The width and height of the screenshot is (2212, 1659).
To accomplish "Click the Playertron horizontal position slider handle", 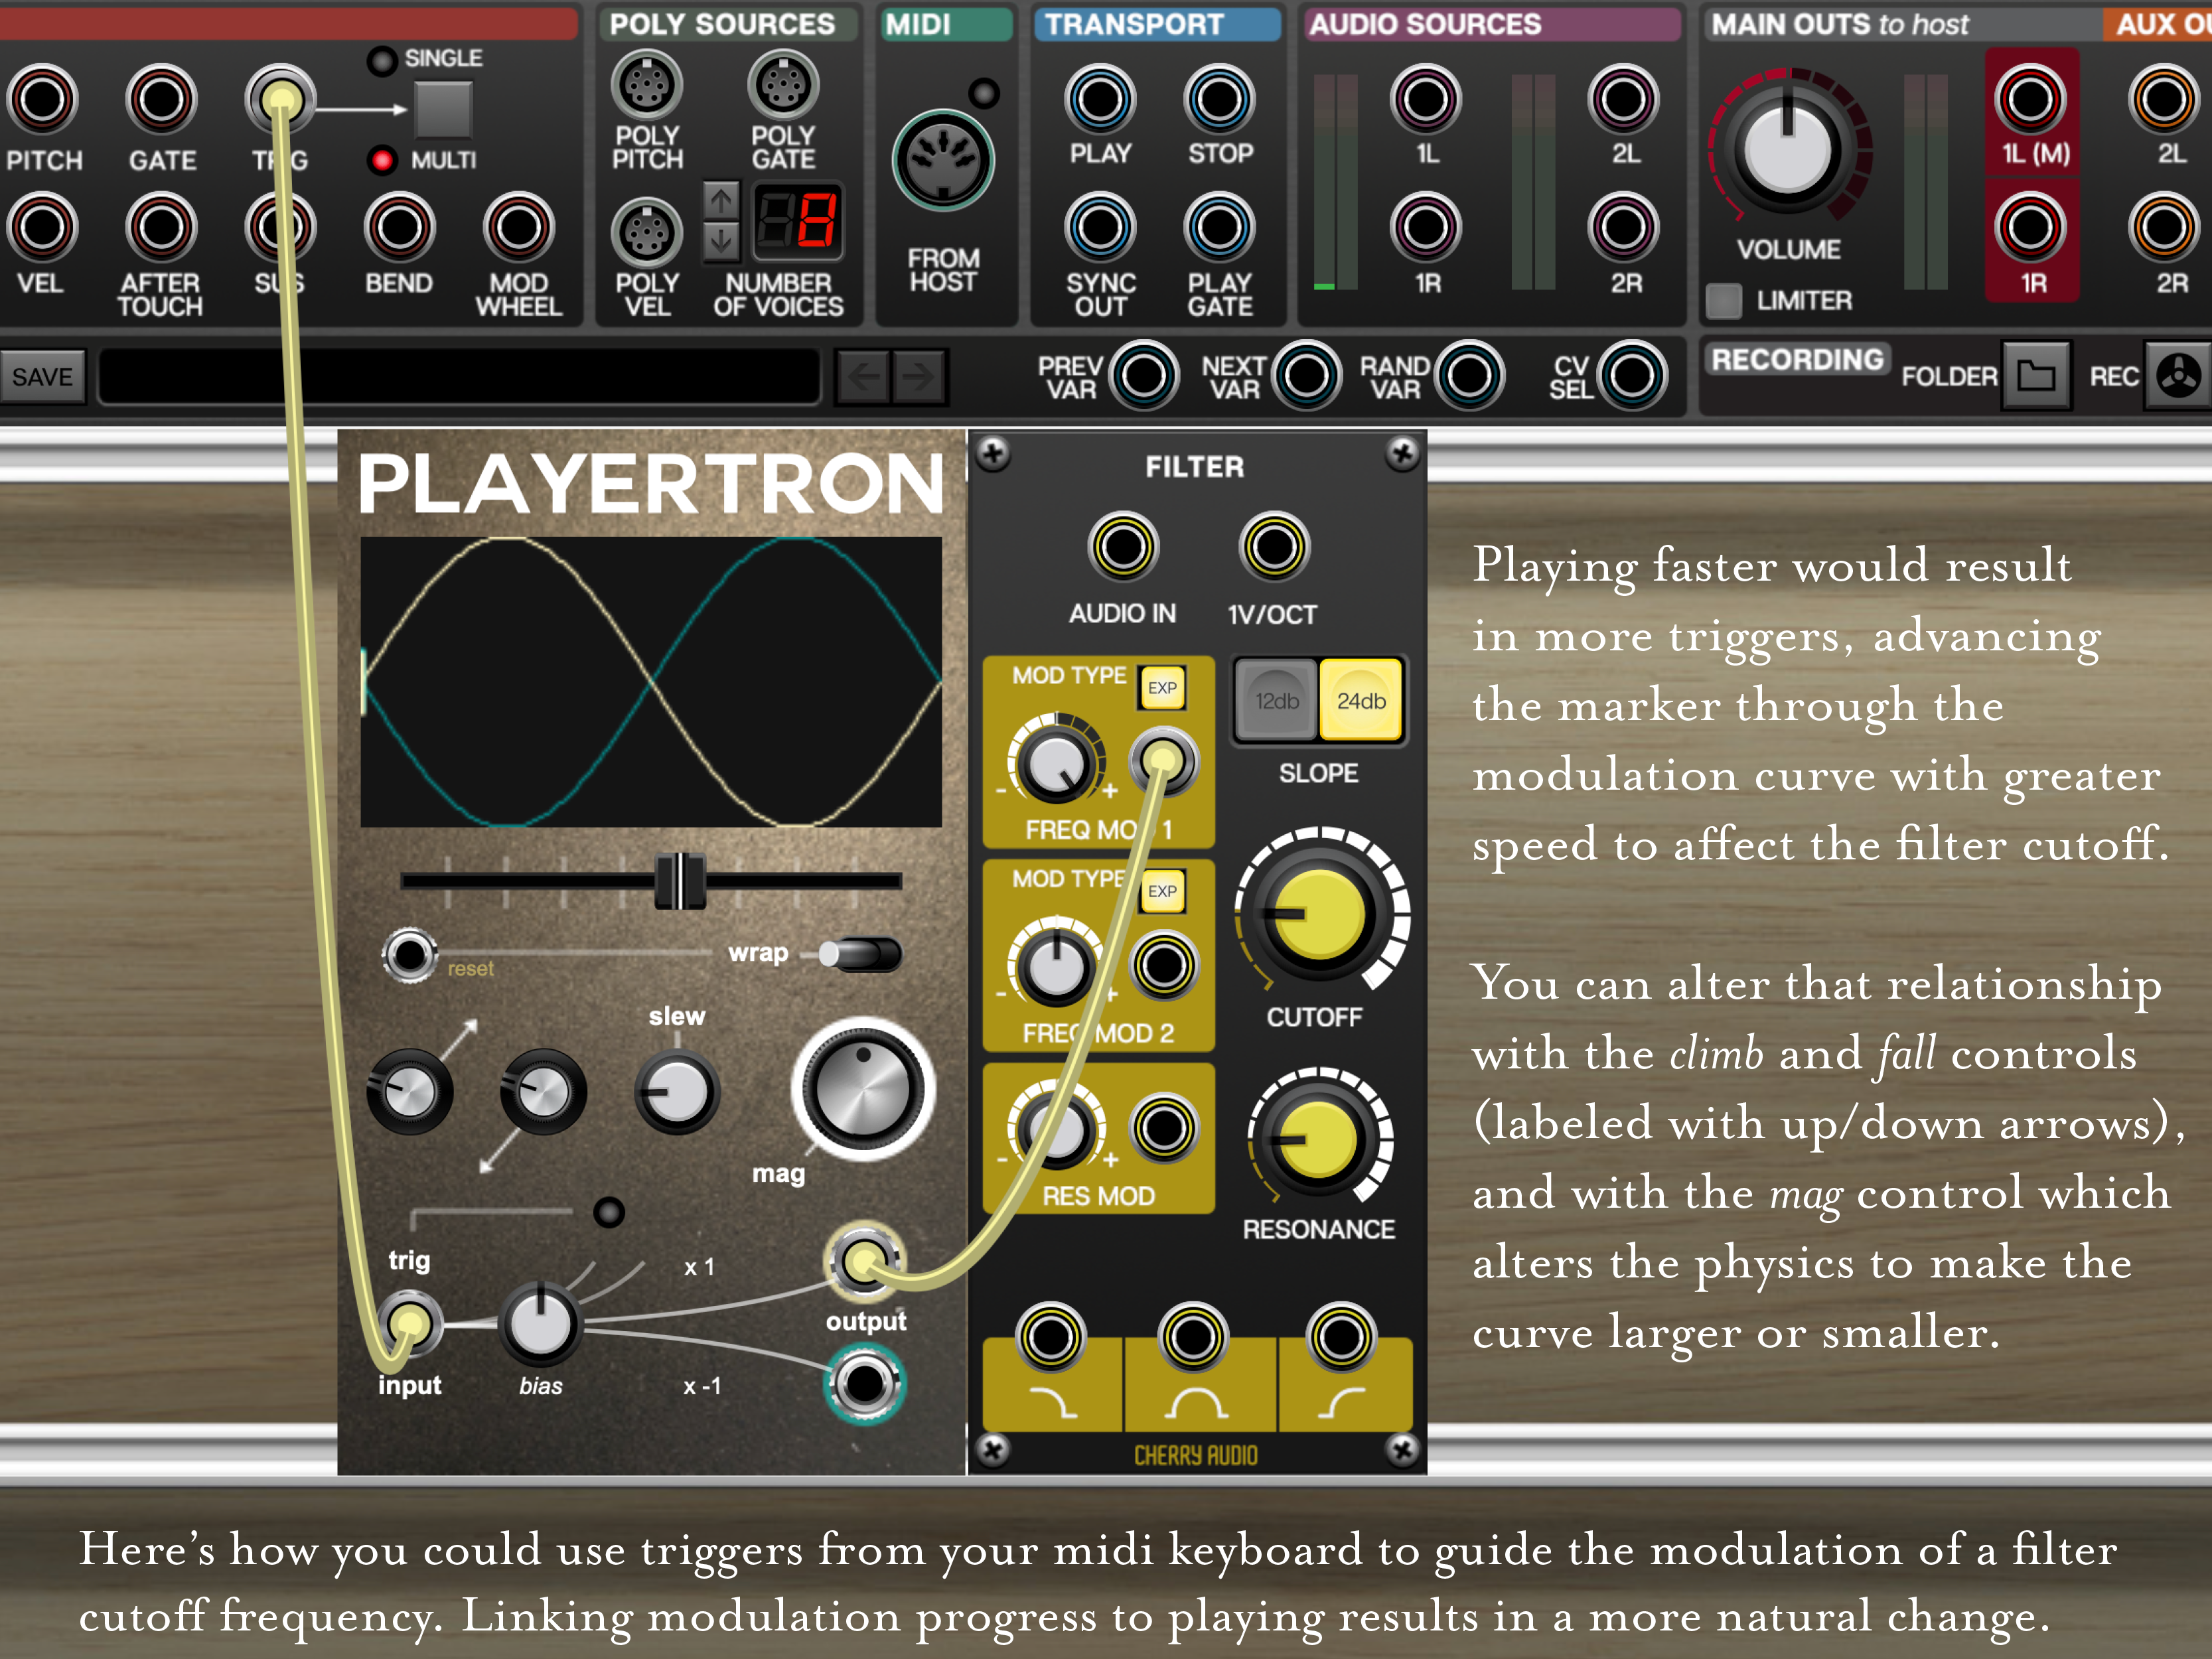I will pos(680,881).
